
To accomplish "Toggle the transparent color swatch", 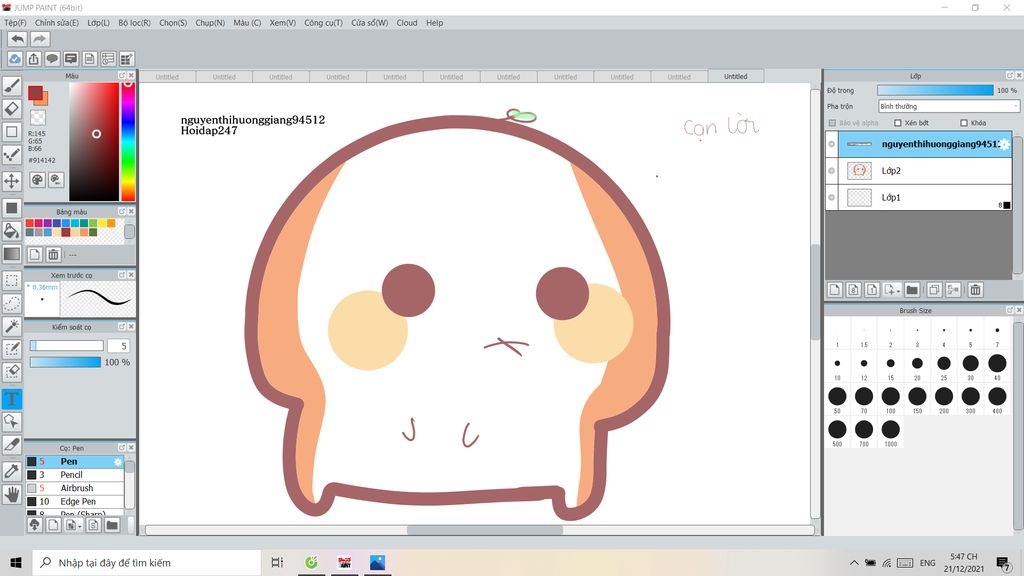I will point(38,118).
